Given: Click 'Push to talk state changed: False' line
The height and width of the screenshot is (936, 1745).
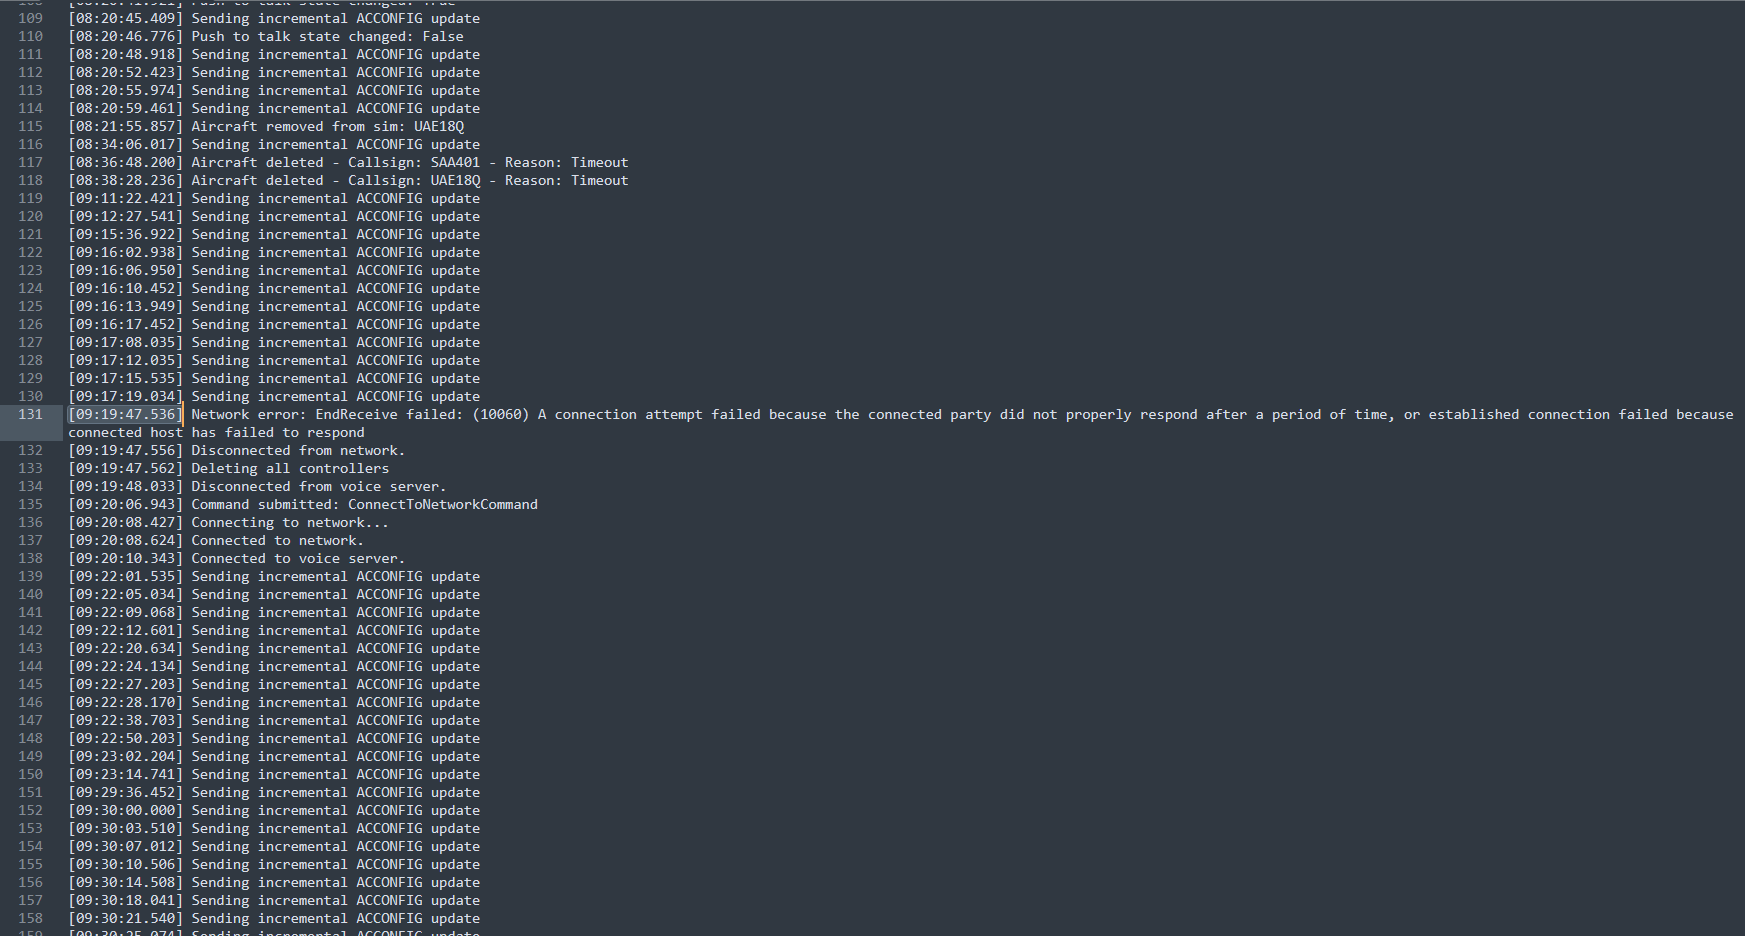Looking at the screenshot, I should (x=327, y=36).
